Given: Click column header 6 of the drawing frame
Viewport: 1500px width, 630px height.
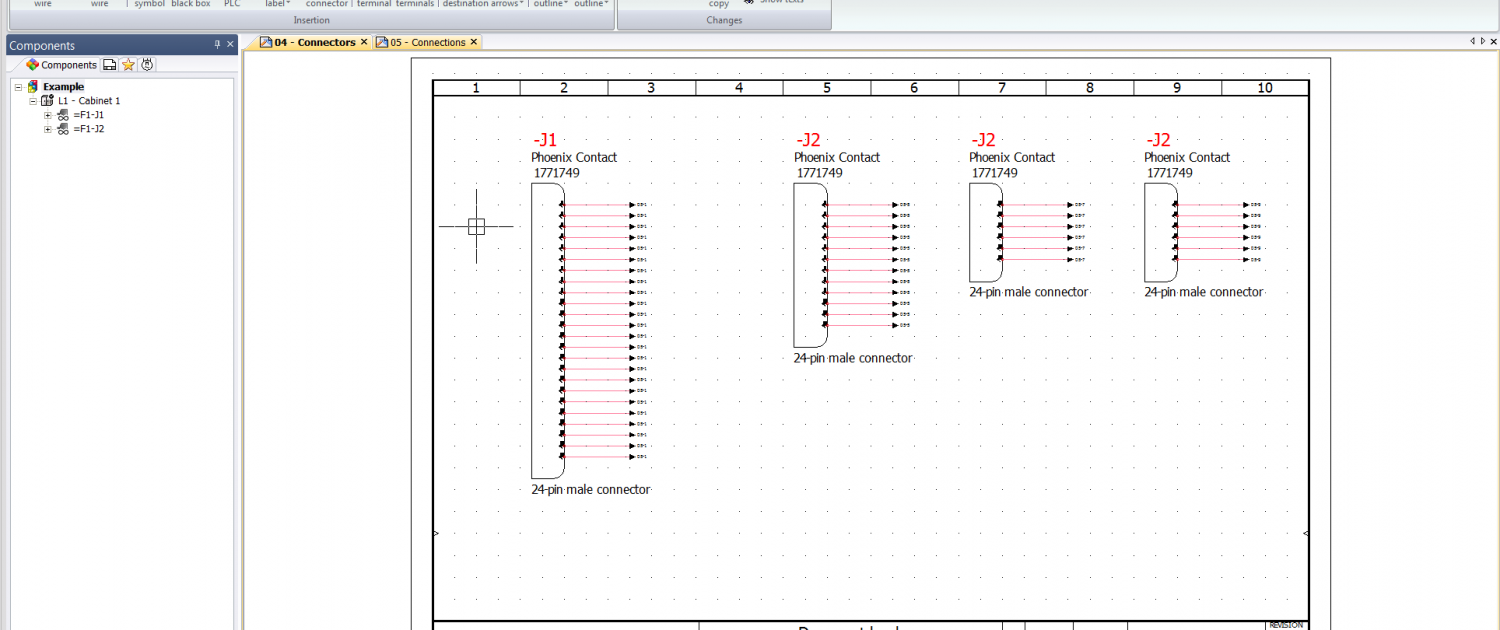Looking at the screenshot, I should [x=914, y=88].
